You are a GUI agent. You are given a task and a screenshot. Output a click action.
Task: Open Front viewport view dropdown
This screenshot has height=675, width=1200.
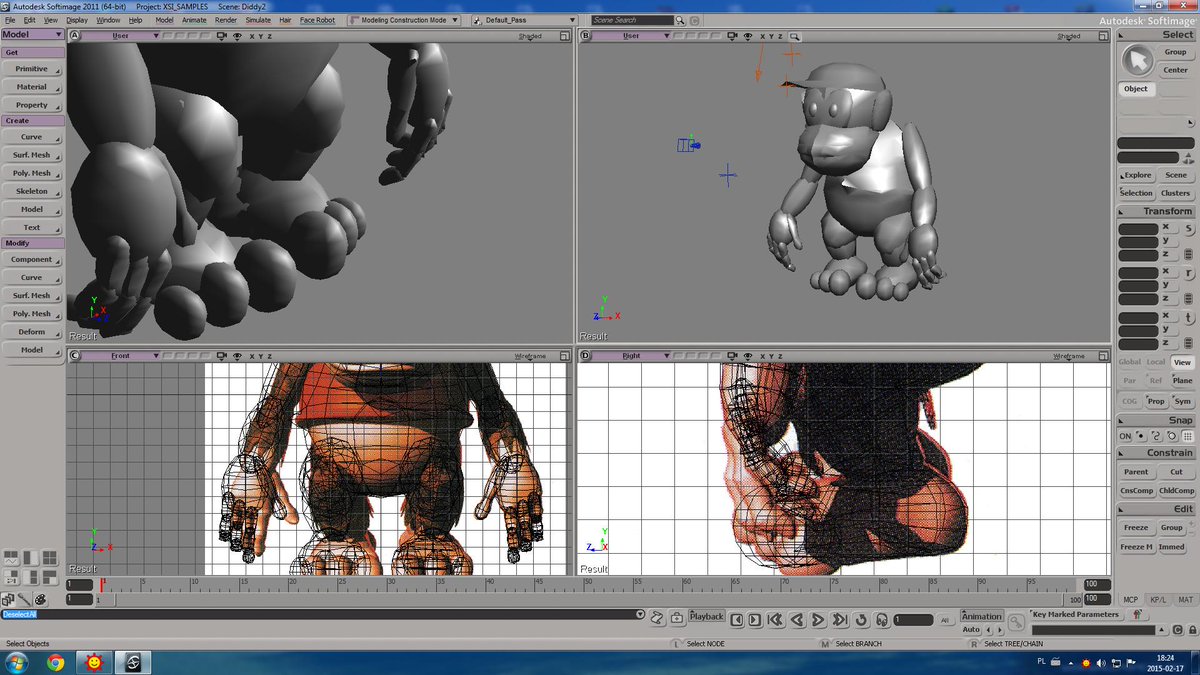point(120,356)
